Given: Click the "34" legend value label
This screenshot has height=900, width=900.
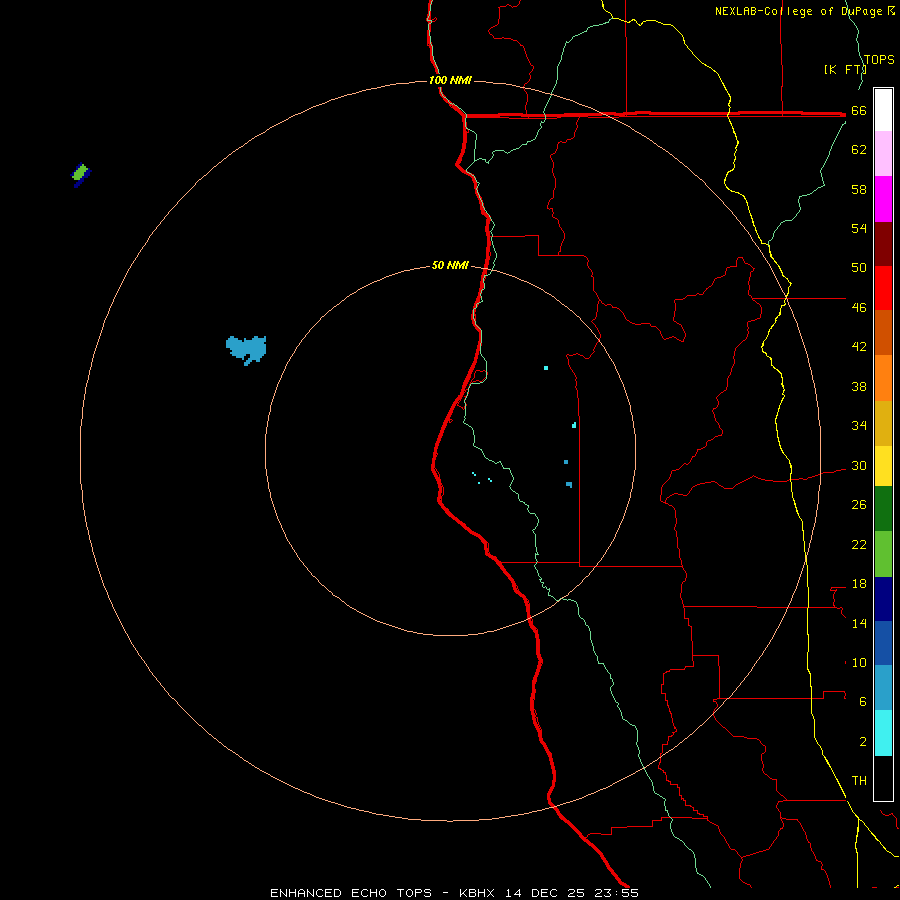Looking at the screenshot, I should (x=859, y=426).
